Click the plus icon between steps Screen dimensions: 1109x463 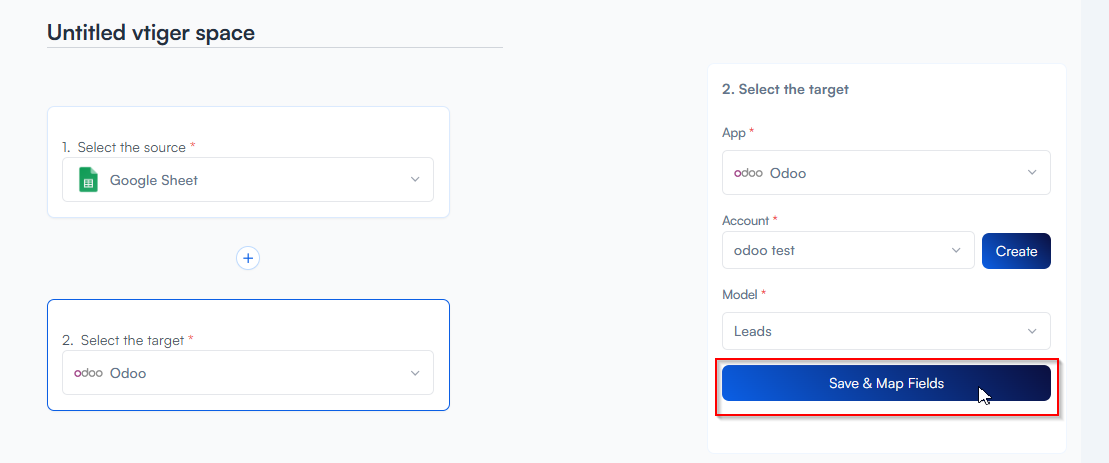coord(248,258)
